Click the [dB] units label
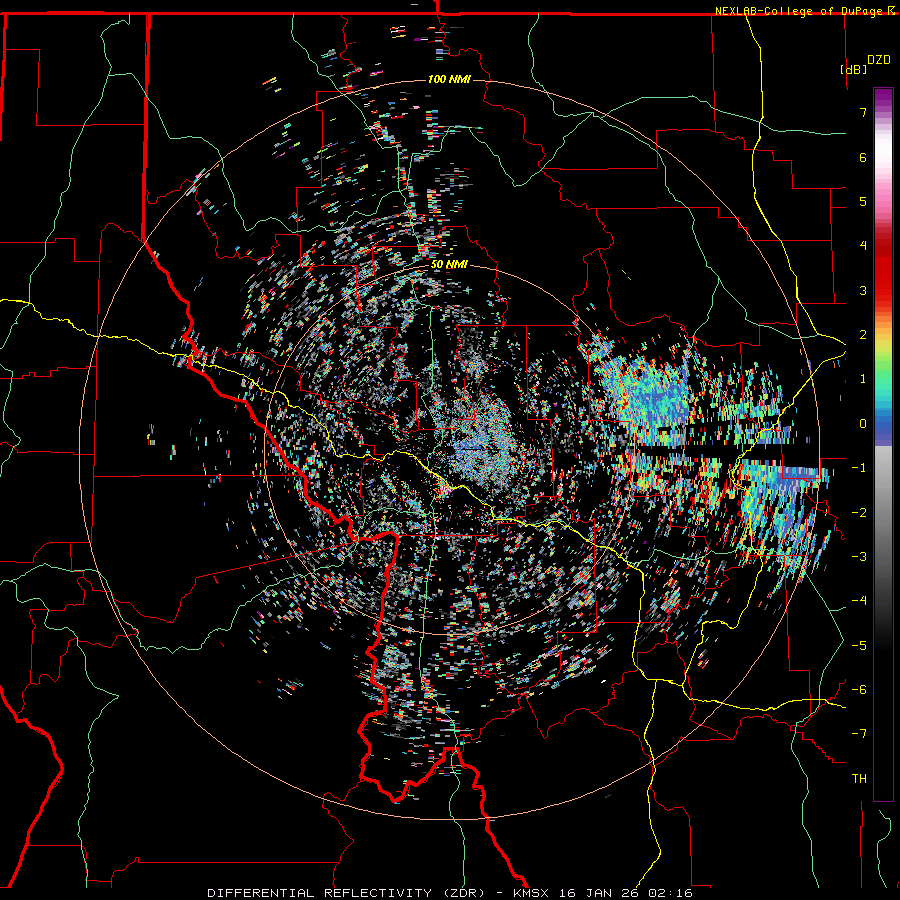 [x=853, y=69]
